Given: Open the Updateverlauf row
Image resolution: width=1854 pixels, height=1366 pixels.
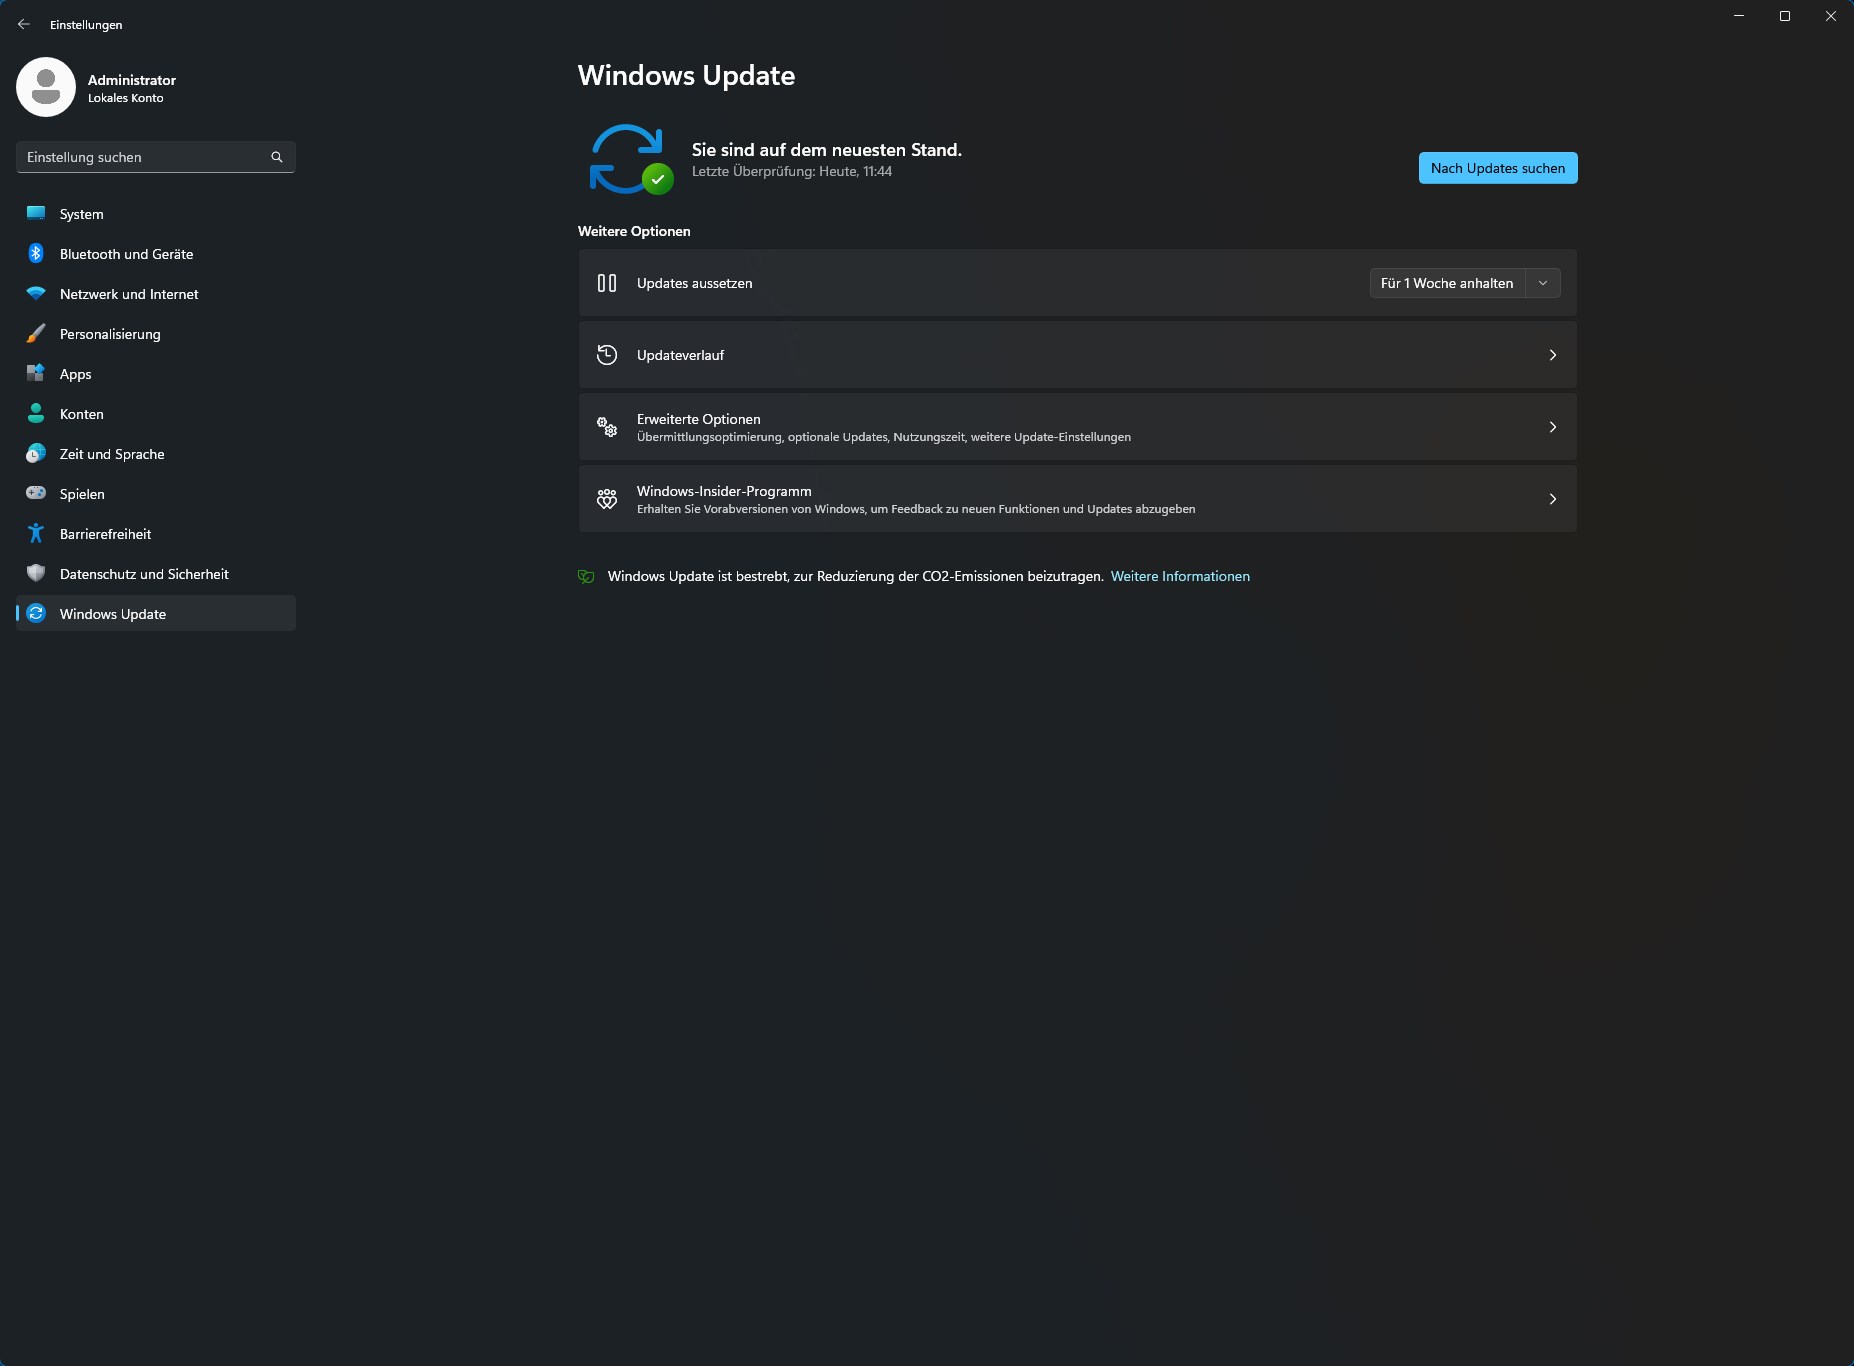Looking at the screenshot, I should tap(1078, 355).
